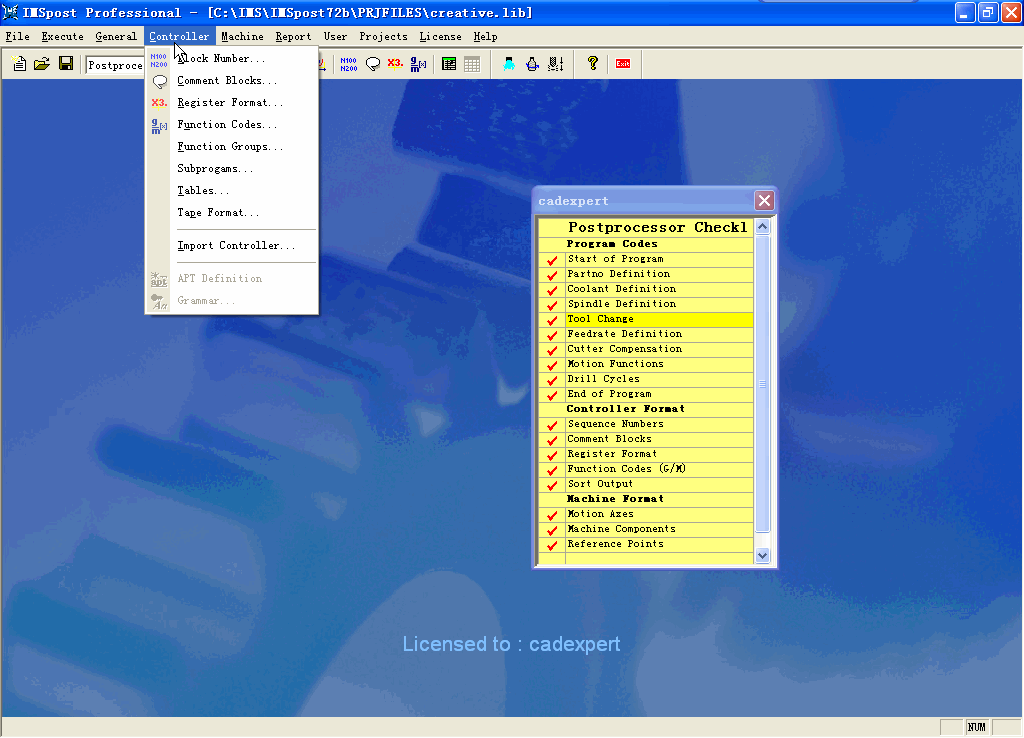Click the green table toolbar icon
Viewport: 1024px width, 738px height.
pos(449,64)
